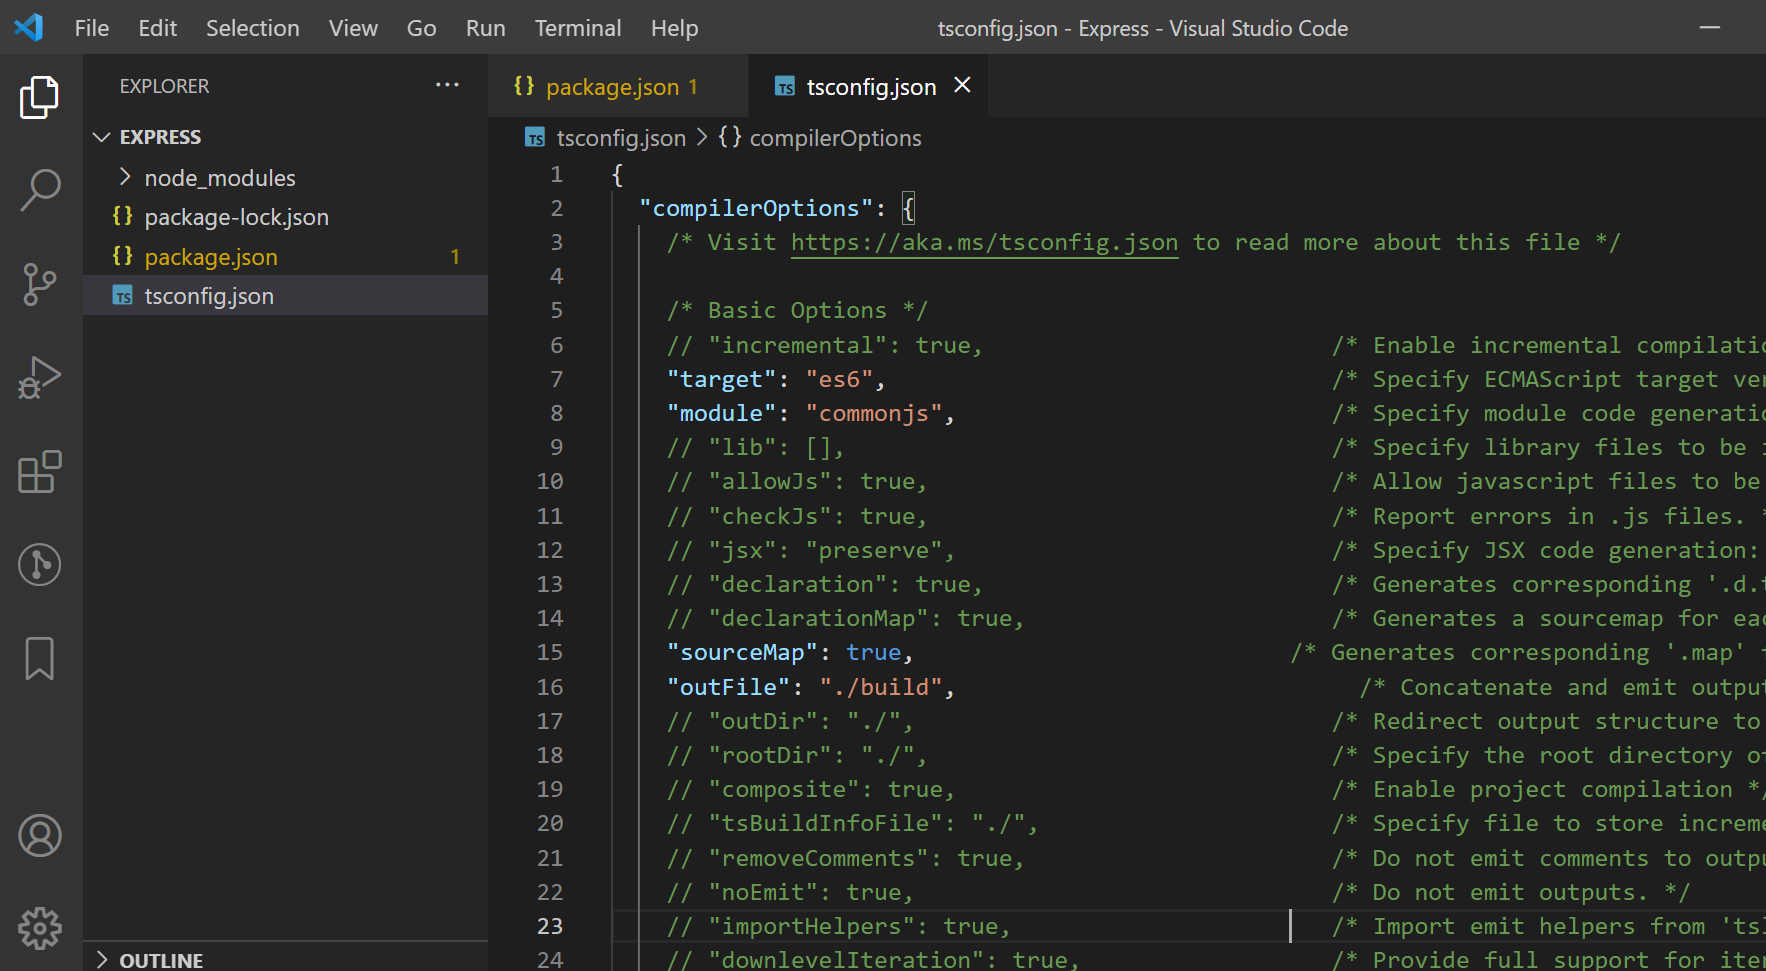
Task: Open the Terminal menu
Action: coord(578,27)
